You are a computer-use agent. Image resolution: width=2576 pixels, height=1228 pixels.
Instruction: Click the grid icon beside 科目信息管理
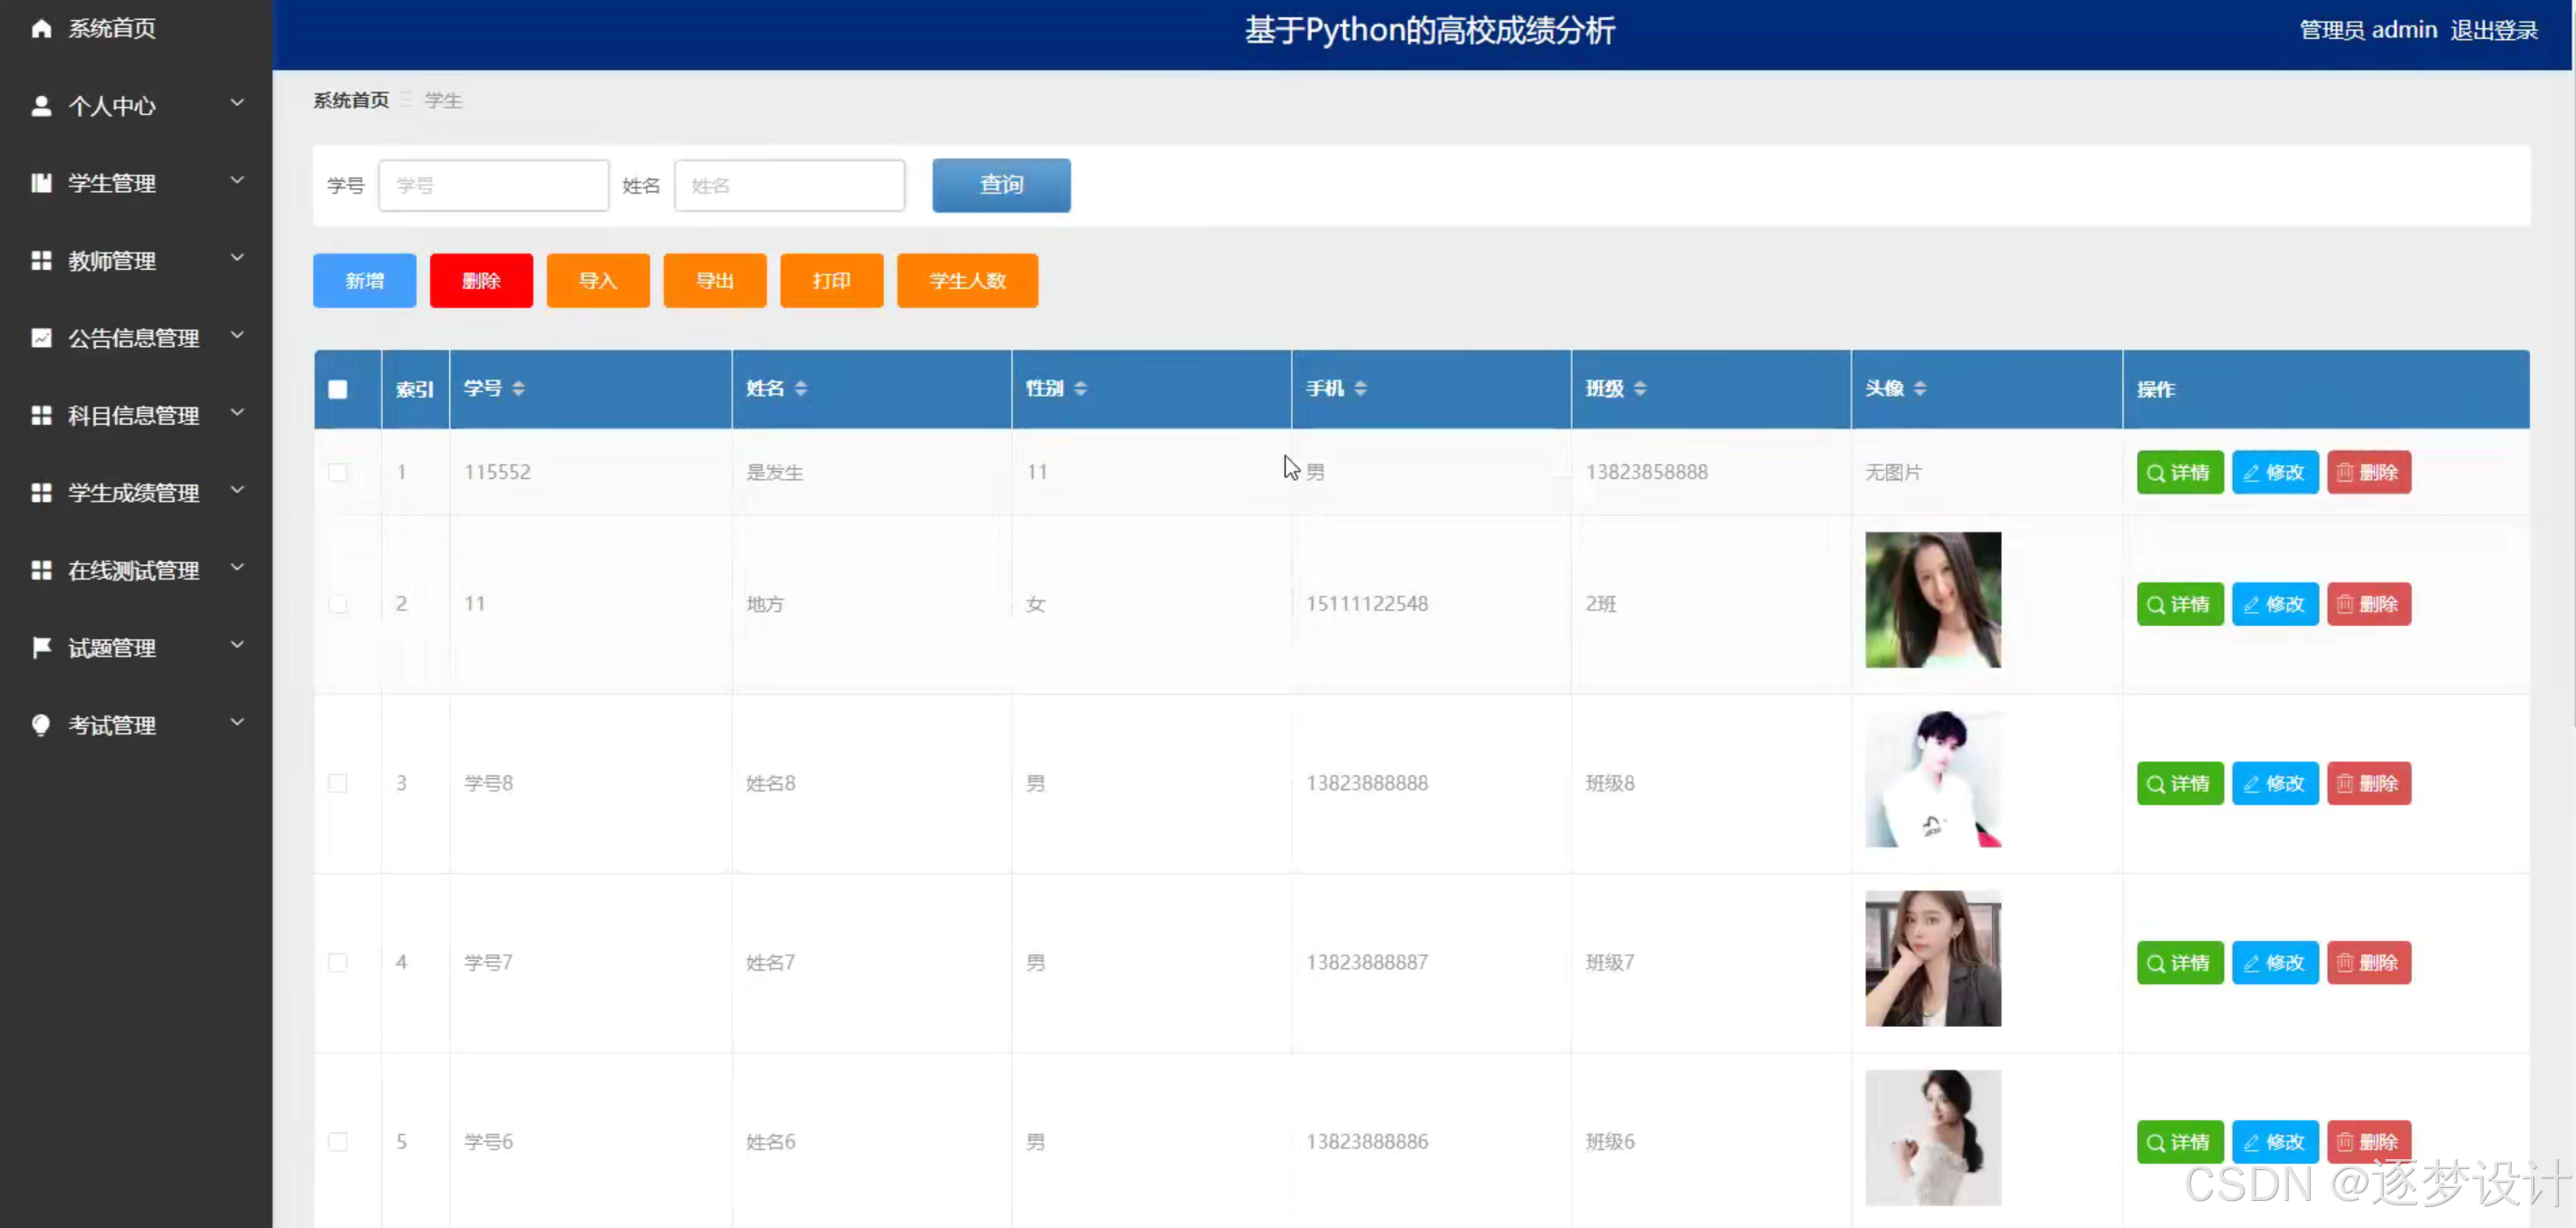pyautogui.click(x=41, y=415)
